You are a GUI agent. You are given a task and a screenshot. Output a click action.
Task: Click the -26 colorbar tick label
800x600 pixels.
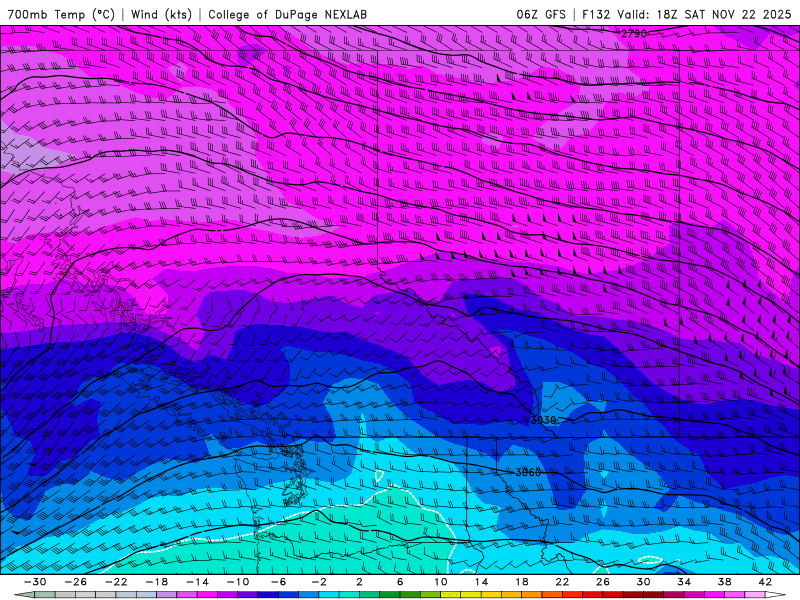point(76,582)
